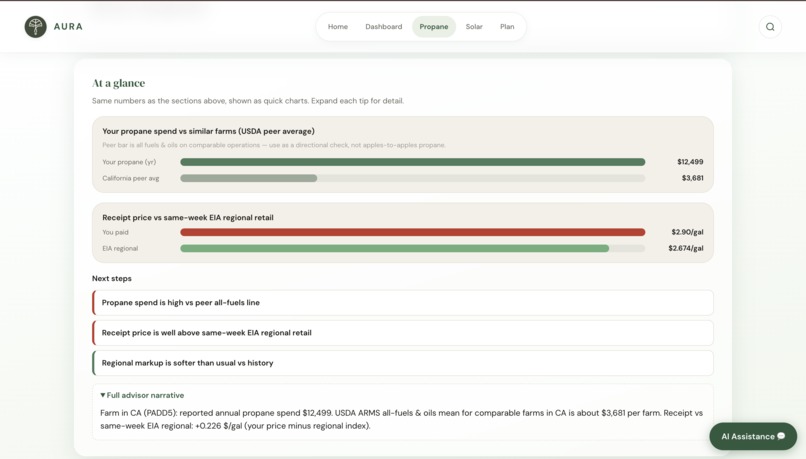Image resolution: width=806 pixels, height=459 pixels.
Task: Click the chat bubble icon in AI Assistance
Action: 781,436
